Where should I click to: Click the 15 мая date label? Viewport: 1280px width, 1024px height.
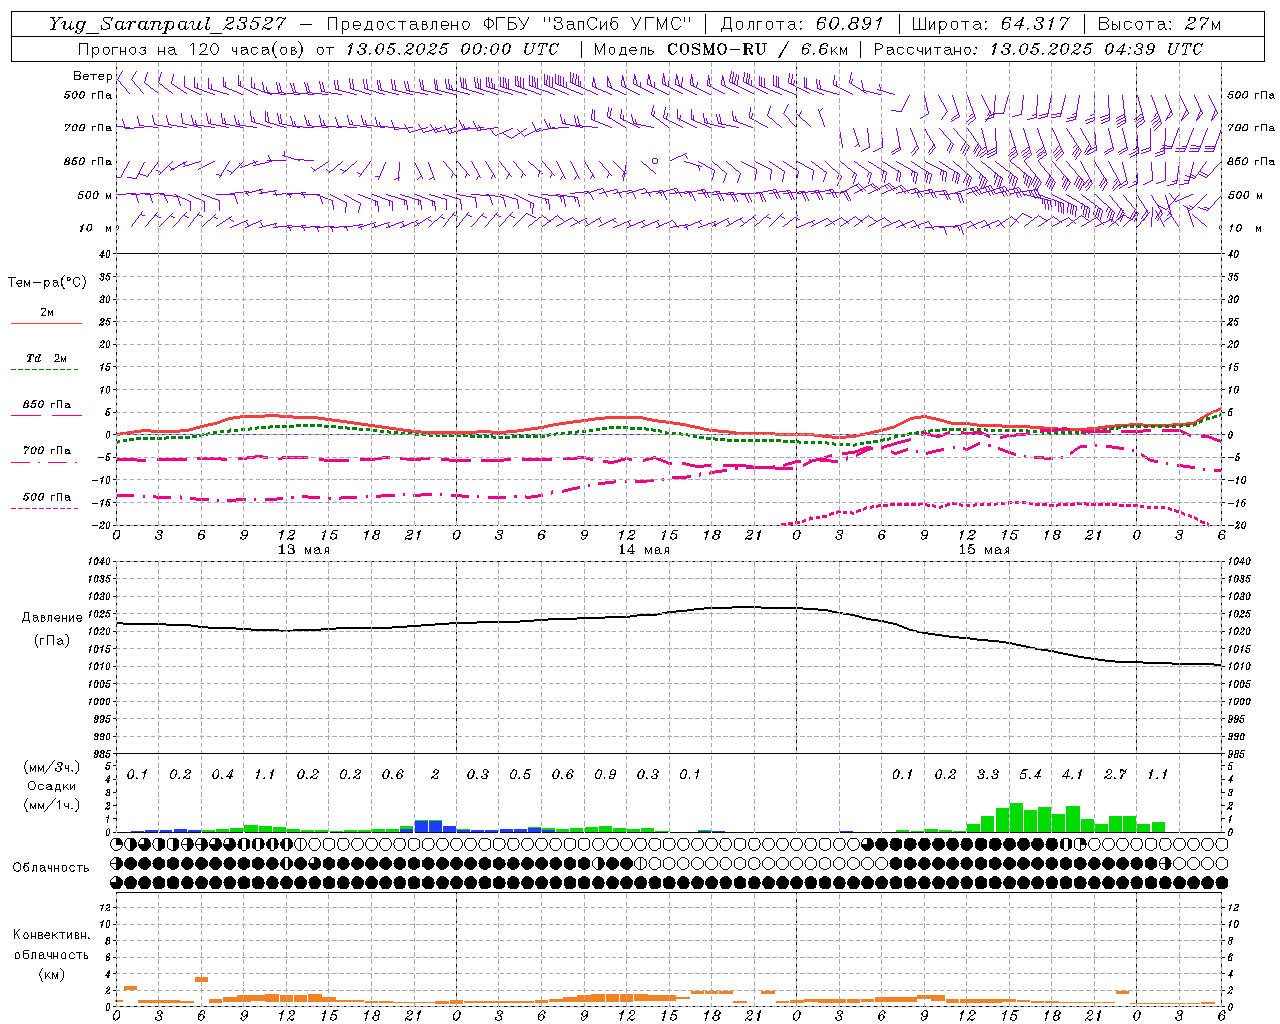(984, 550)
